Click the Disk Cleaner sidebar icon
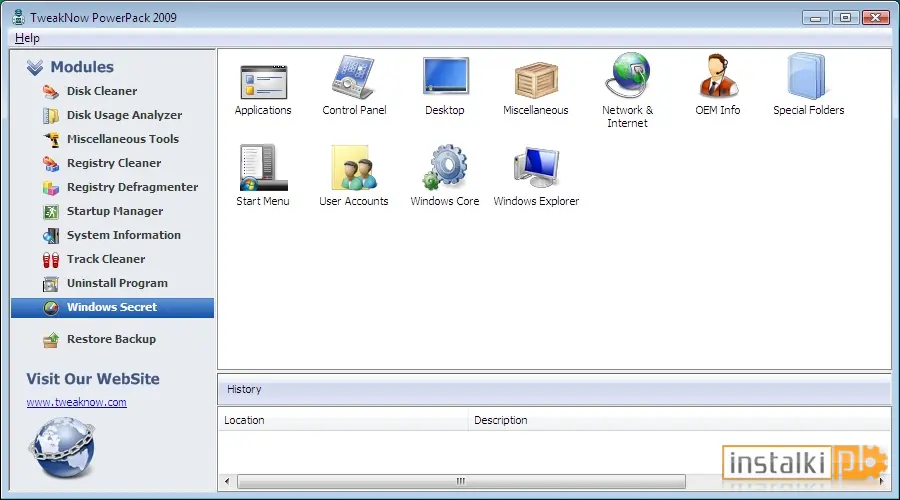Screen dimensions: 900x500 point(51,91)
